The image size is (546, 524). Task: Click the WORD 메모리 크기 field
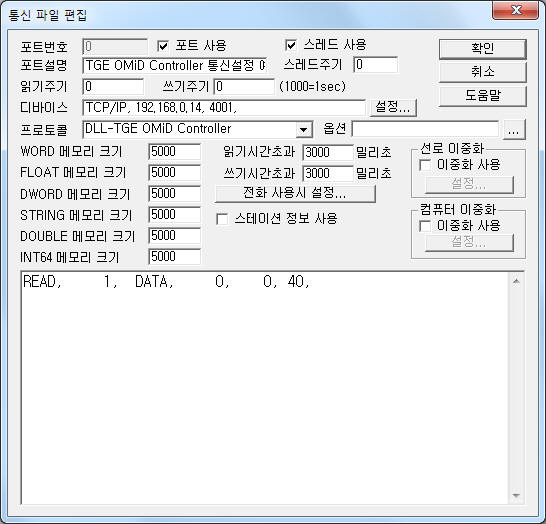[x=174, y=152]
